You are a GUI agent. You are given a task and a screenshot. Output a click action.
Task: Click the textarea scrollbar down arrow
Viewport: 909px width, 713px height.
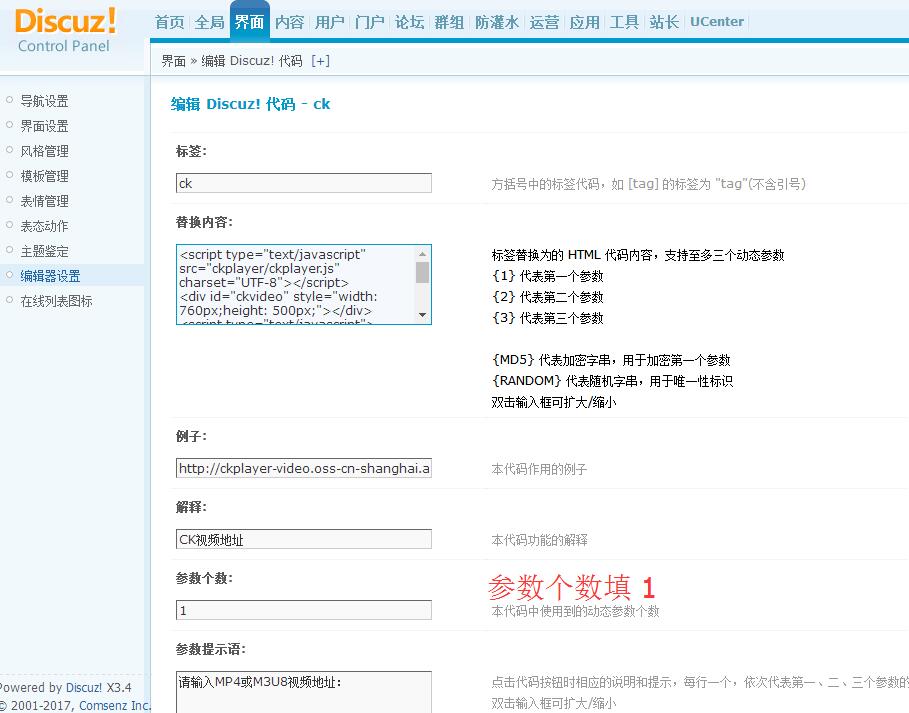423,315
